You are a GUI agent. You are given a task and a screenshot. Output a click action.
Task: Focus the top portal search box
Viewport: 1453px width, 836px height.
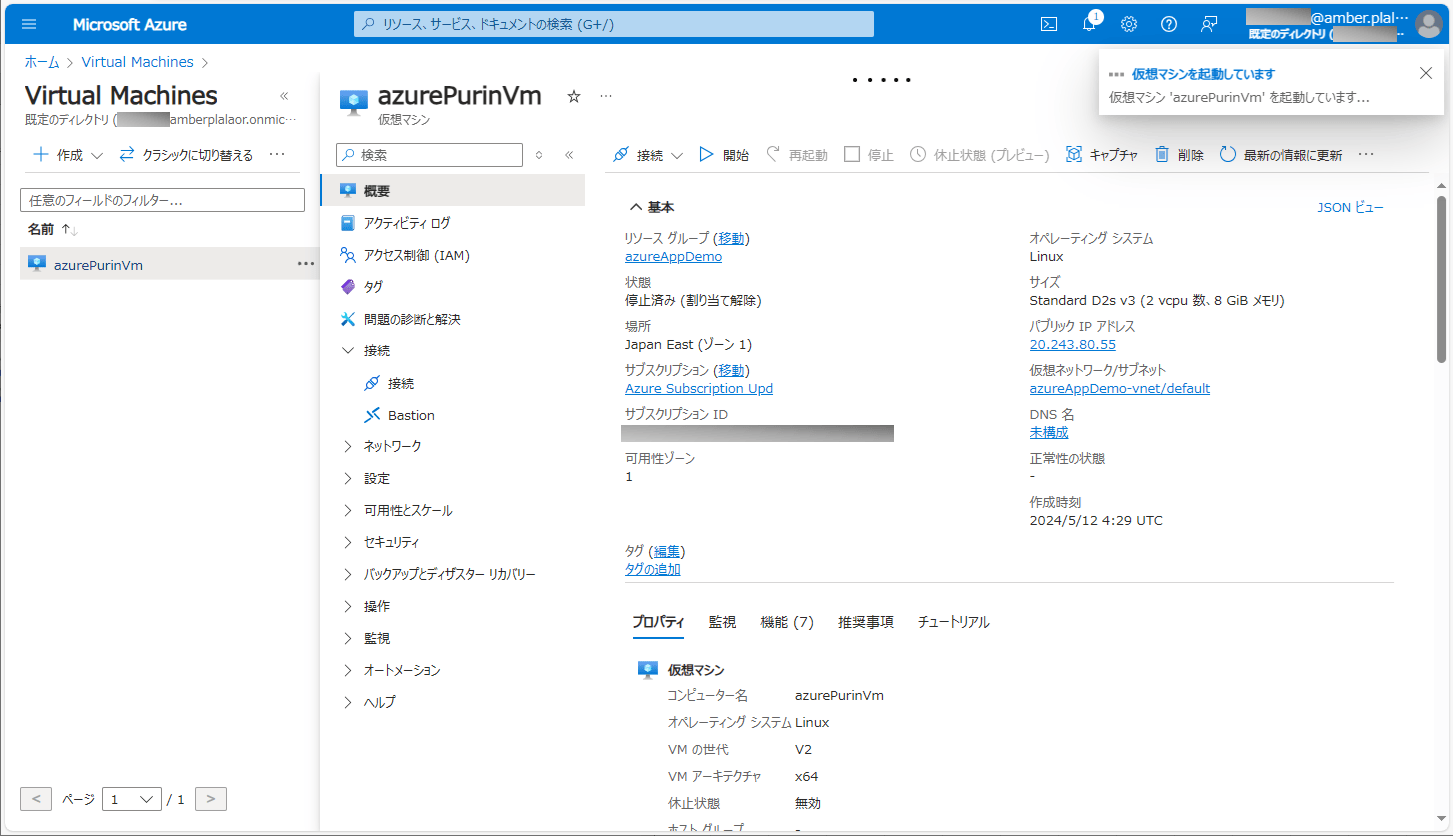tap(614, 24)
